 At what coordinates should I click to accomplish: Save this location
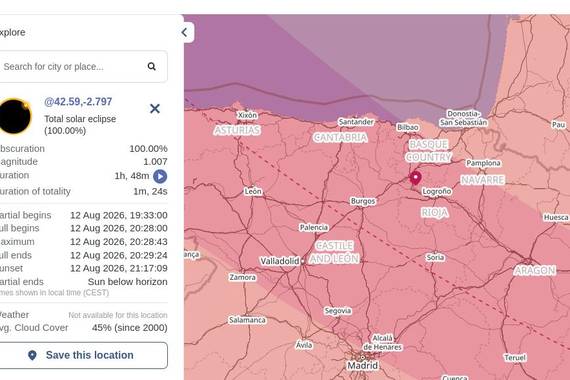pos(83,355)
